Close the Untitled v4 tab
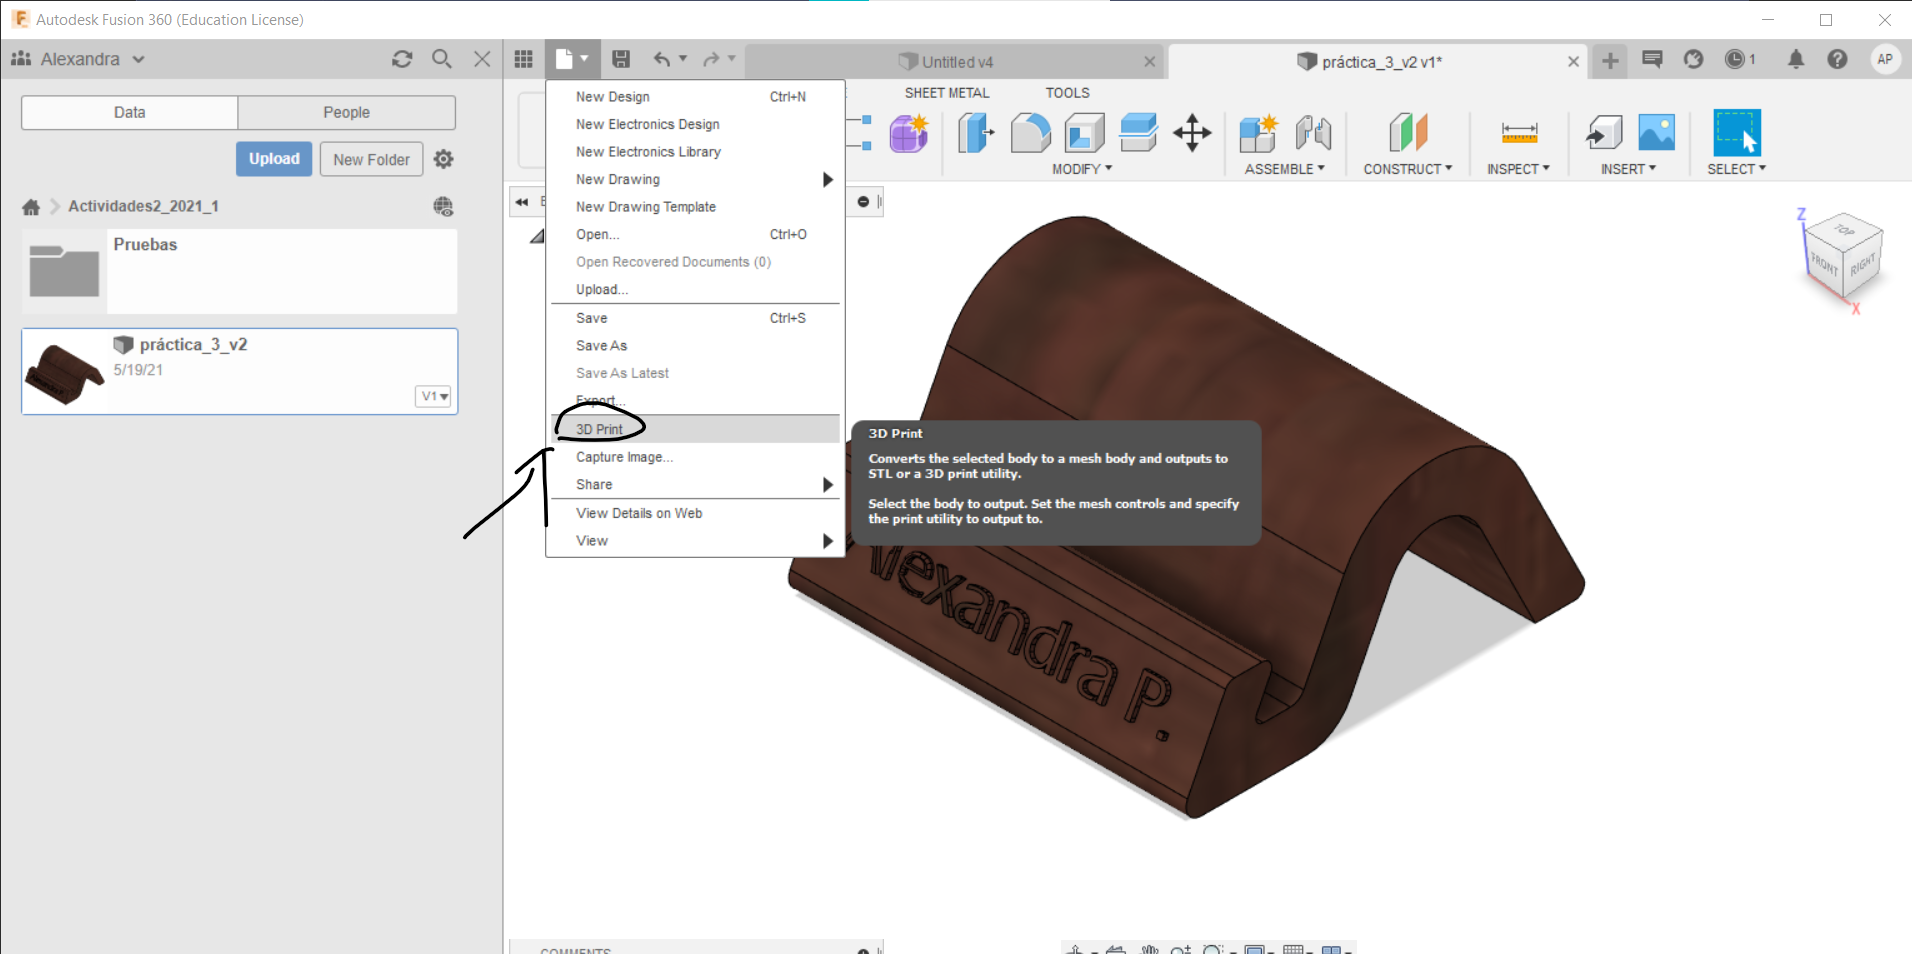 click(1150, 62)
